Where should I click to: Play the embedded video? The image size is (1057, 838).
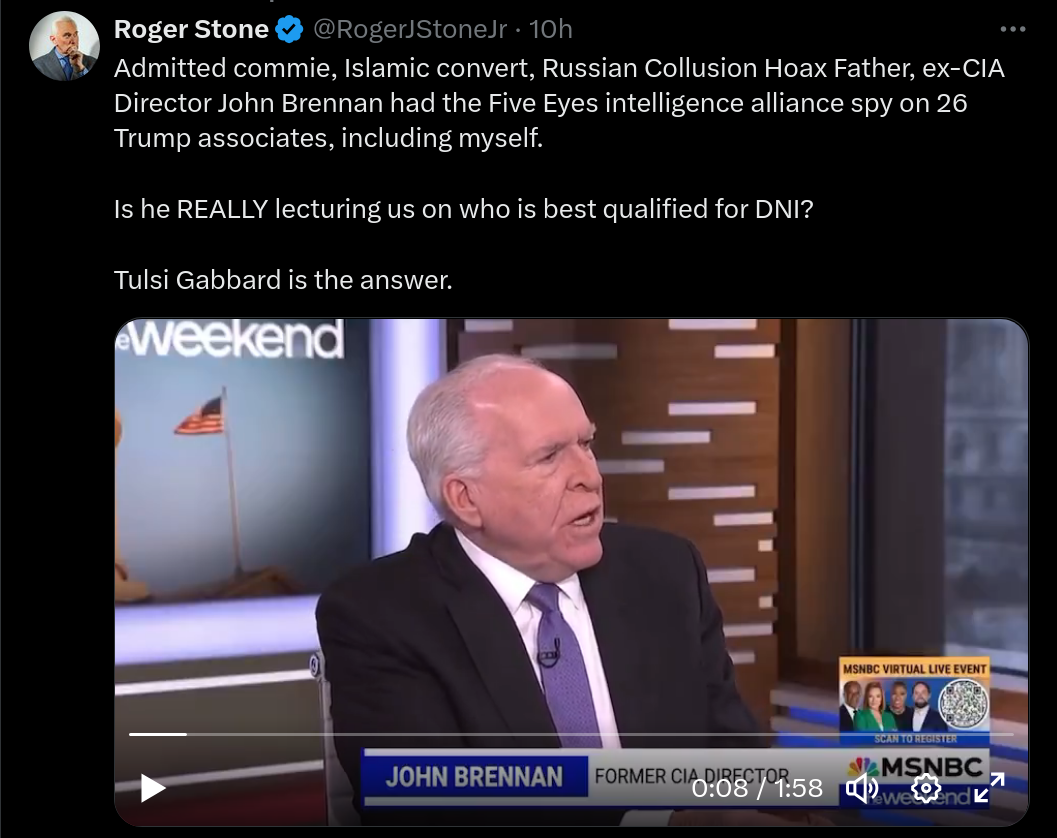pyautogui.click(x=153, y=788)
